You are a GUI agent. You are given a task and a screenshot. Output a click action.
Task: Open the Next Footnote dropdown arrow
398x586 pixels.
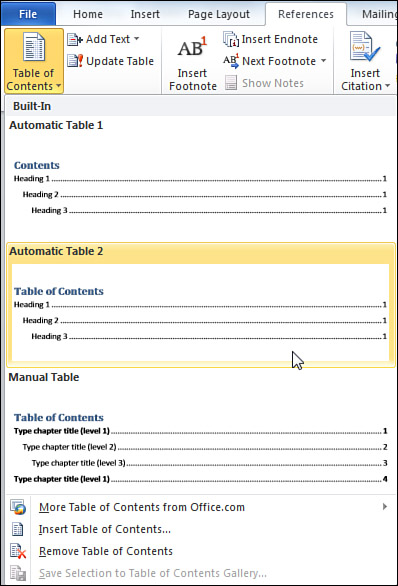coord(323,61)
